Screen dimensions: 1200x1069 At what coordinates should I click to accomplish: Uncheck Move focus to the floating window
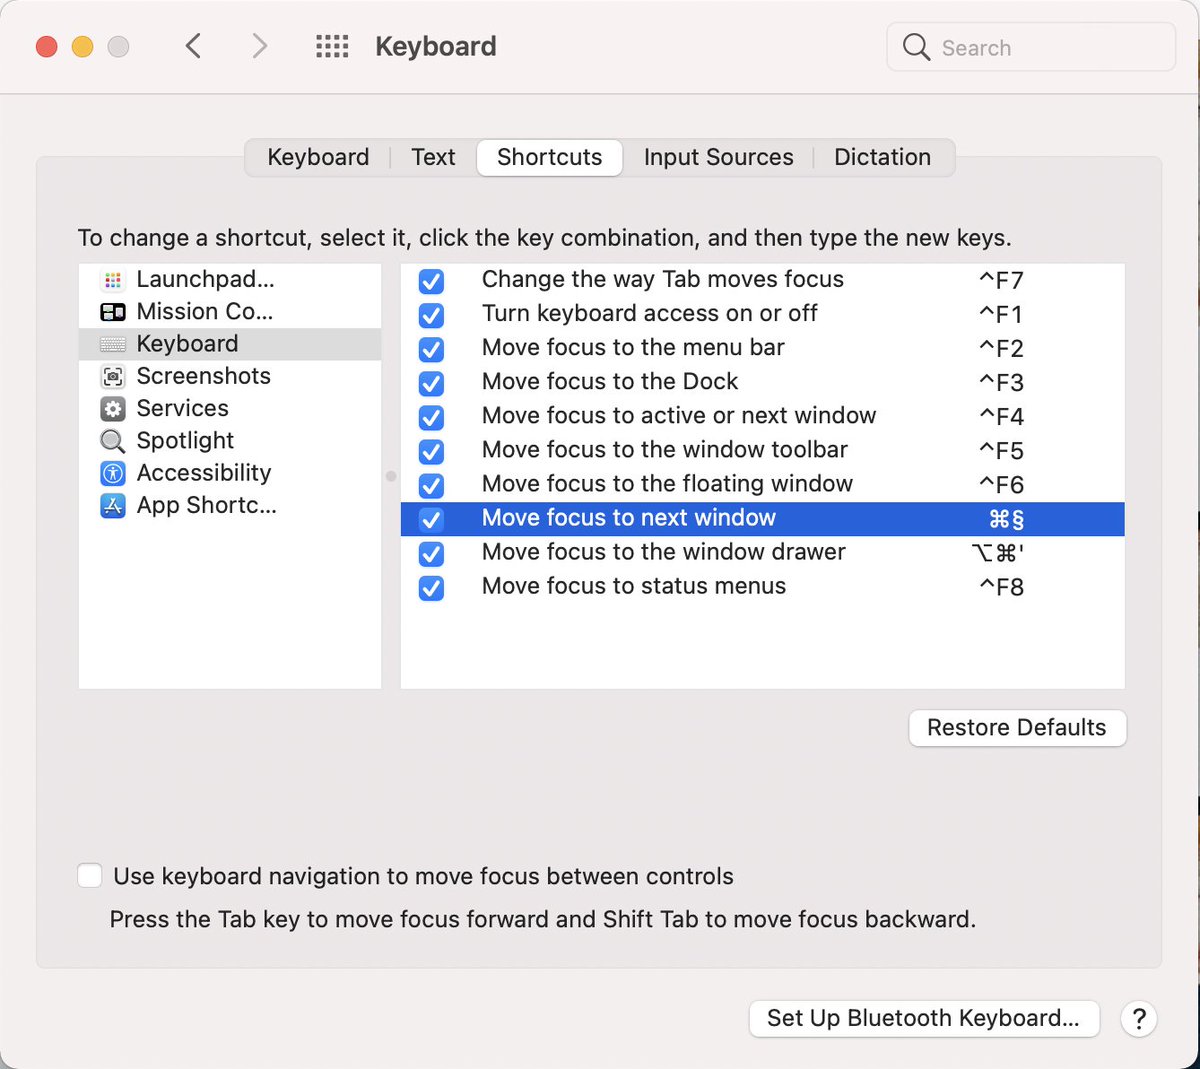point(431,485)
